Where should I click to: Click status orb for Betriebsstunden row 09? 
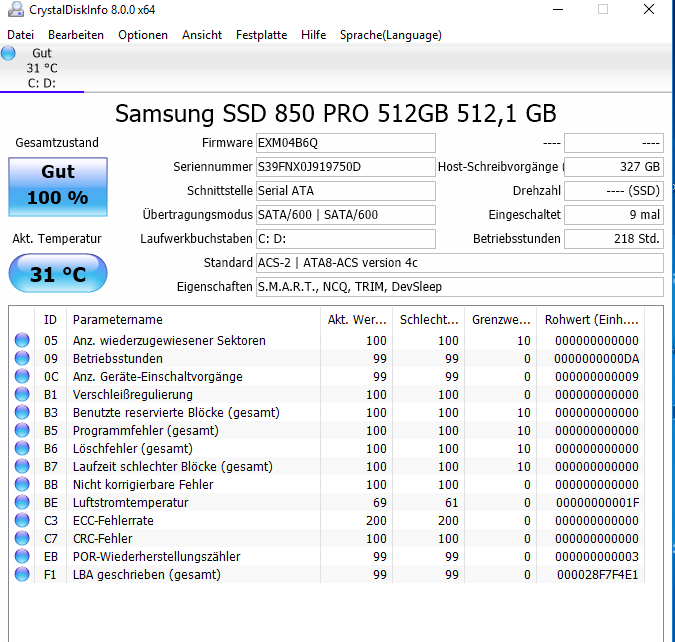22,358
